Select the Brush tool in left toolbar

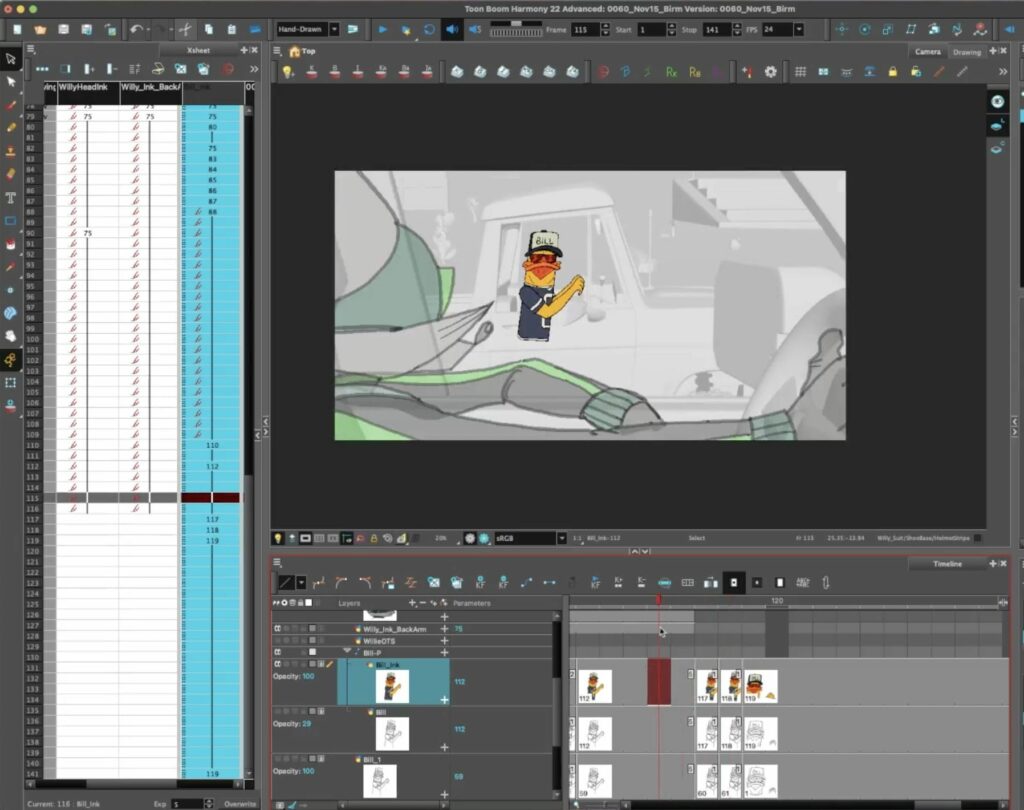[x=10, y=105]
